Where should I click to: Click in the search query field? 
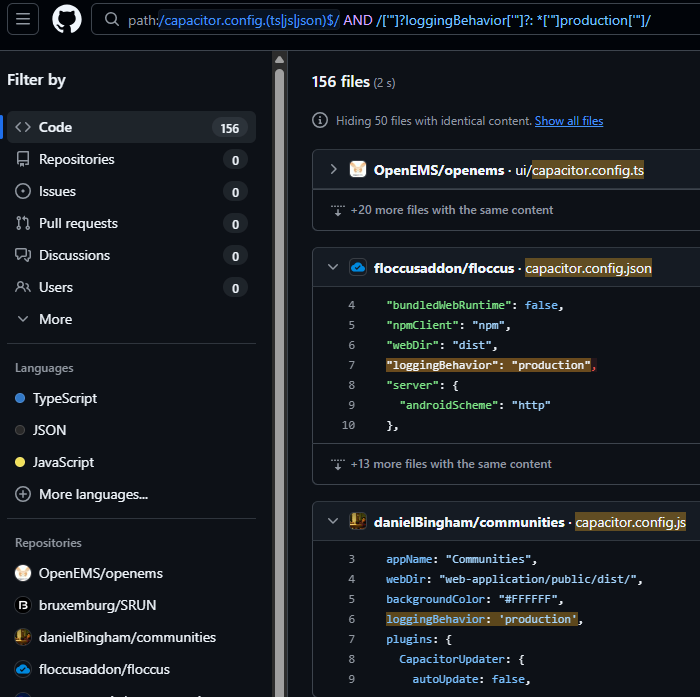tap(400, 20)
